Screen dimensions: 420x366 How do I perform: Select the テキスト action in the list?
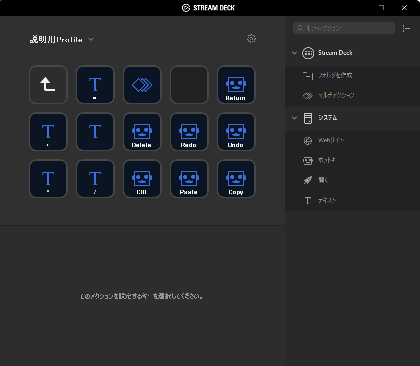353,200
